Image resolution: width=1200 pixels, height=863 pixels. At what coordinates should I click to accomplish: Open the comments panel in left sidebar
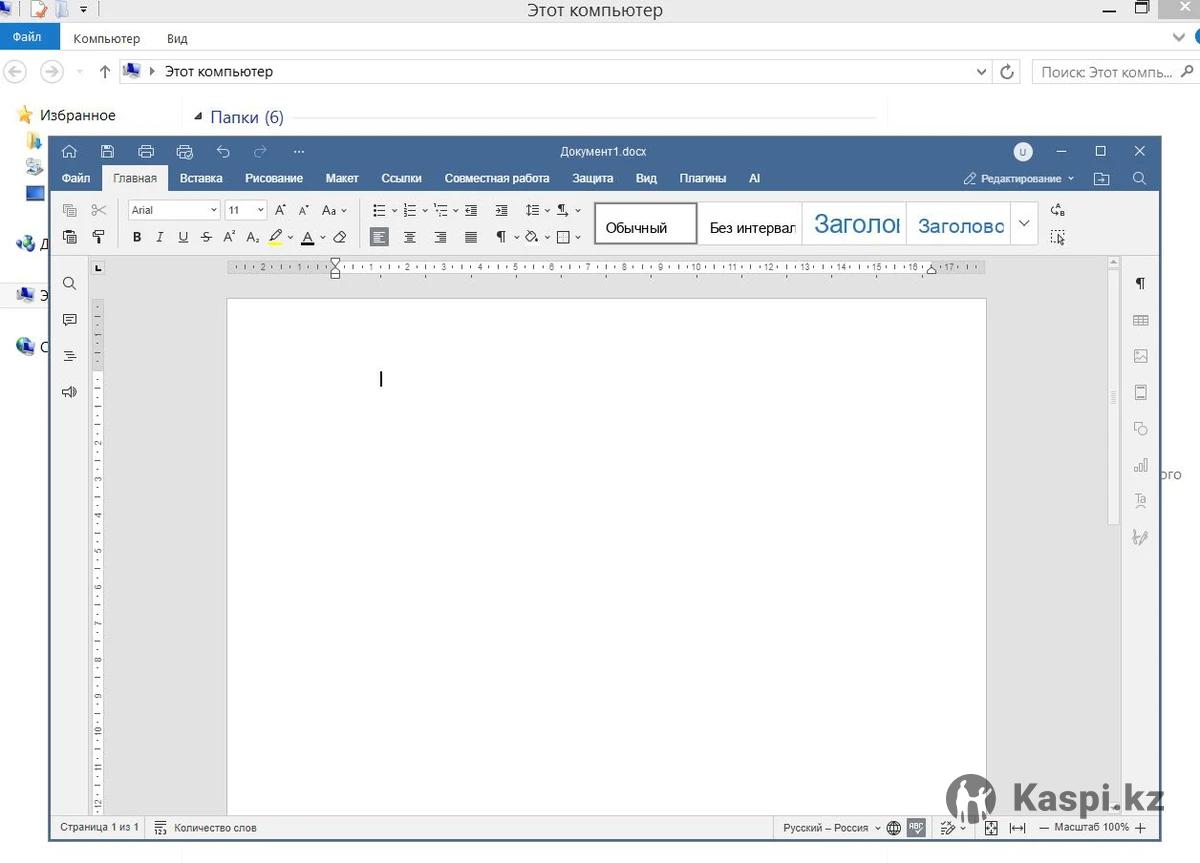pos(69,320)
